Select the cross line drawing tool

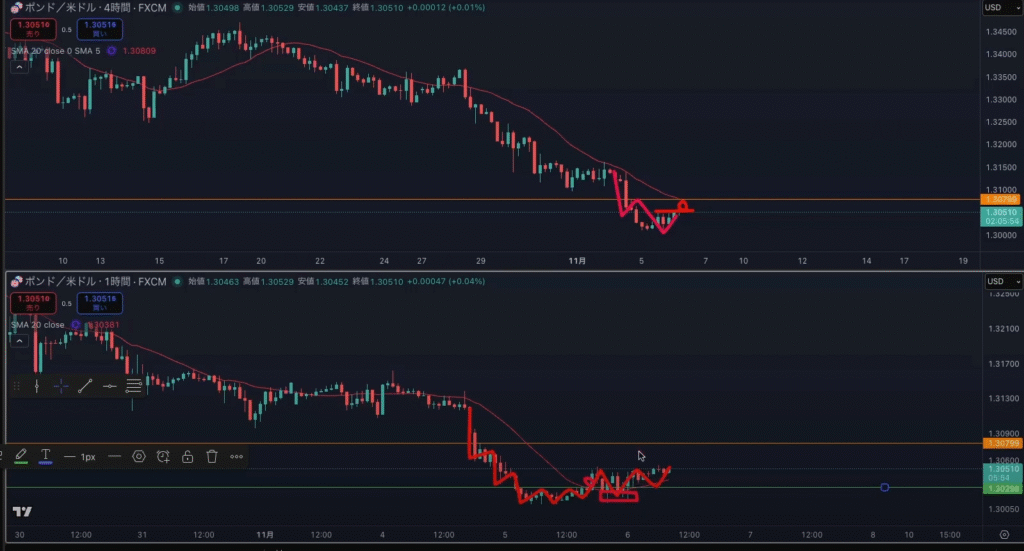[x=61, y=386]
